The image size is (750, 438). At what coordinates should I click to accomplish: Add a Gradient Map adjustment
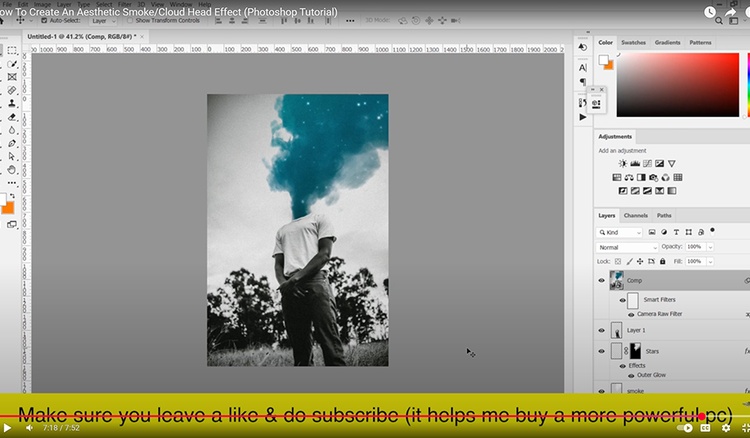click(x=672, y=191)
